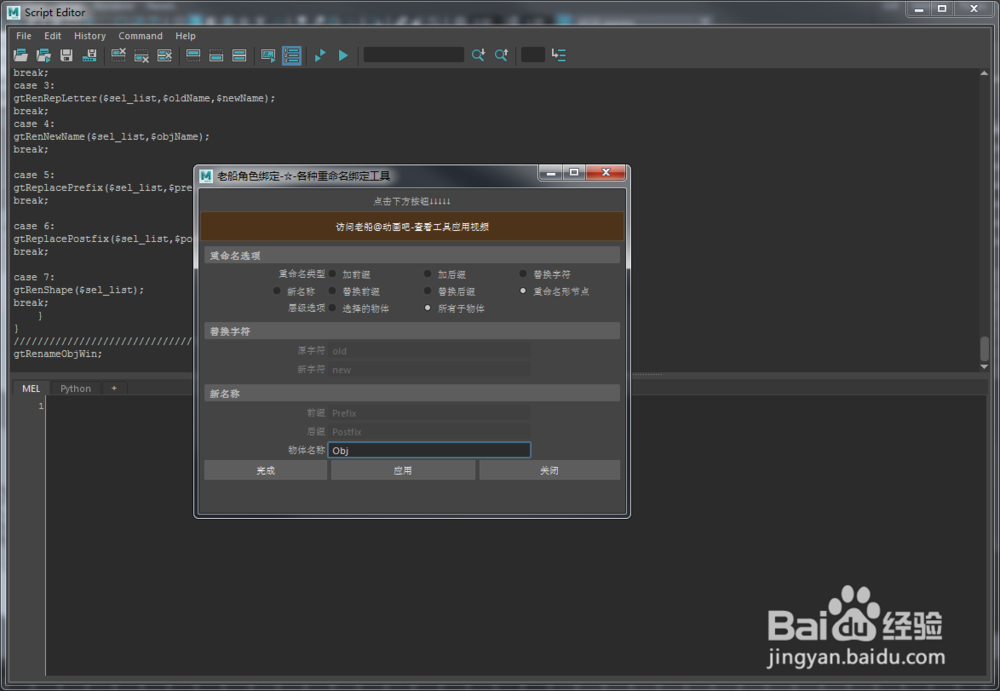Save the script using the Save icon
Image resolution: width=1000 pixels, height=691 pixels.
point(66,55)
